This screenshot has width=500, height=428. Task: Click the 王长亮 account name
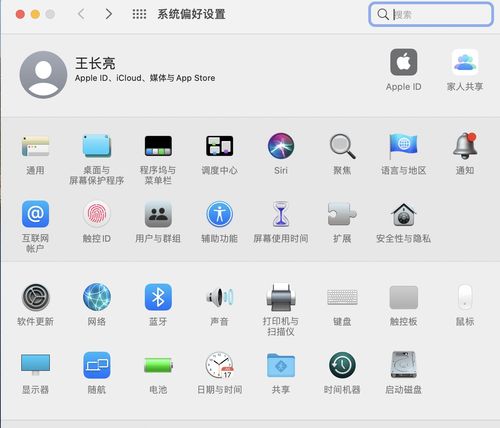tap(95, 63)
